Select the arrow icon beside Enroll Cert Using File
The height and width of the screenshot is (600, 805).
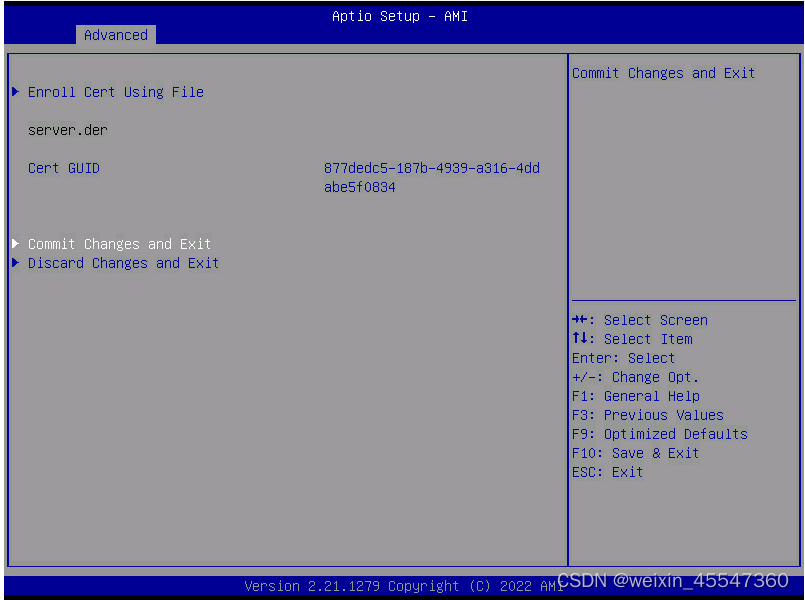15,92
